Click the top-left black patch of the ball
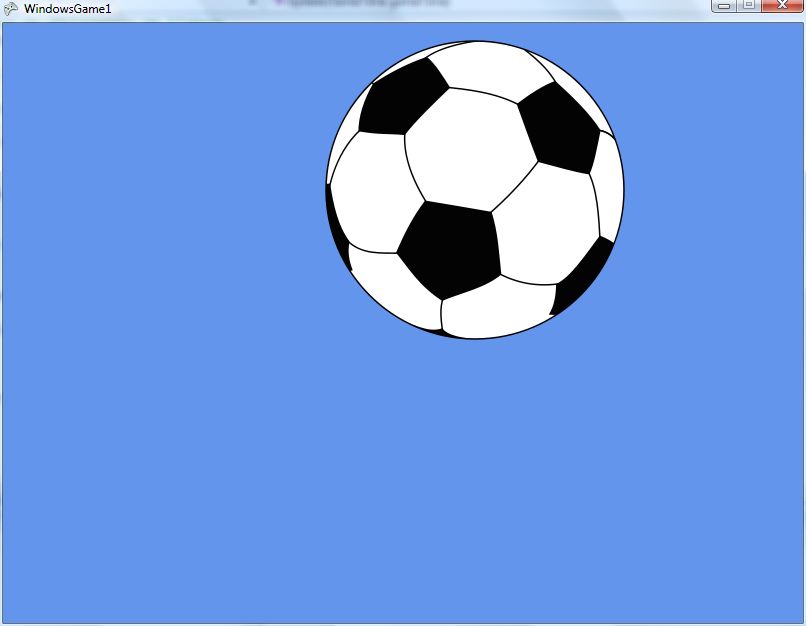The image size is (806, 626). 402,97
